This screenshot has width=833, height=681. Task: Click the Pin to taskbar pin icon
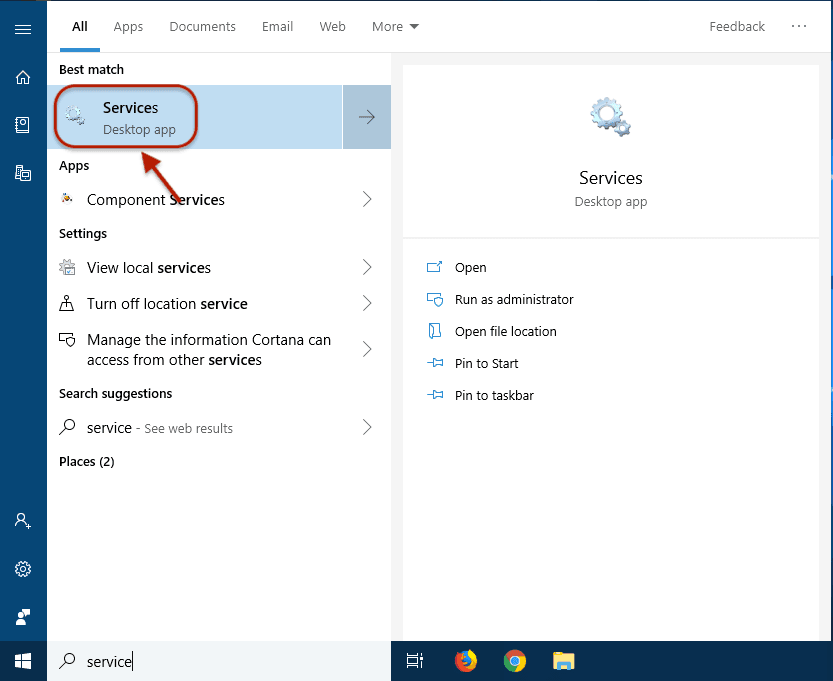pyautogui.click(x=435, y=395)
